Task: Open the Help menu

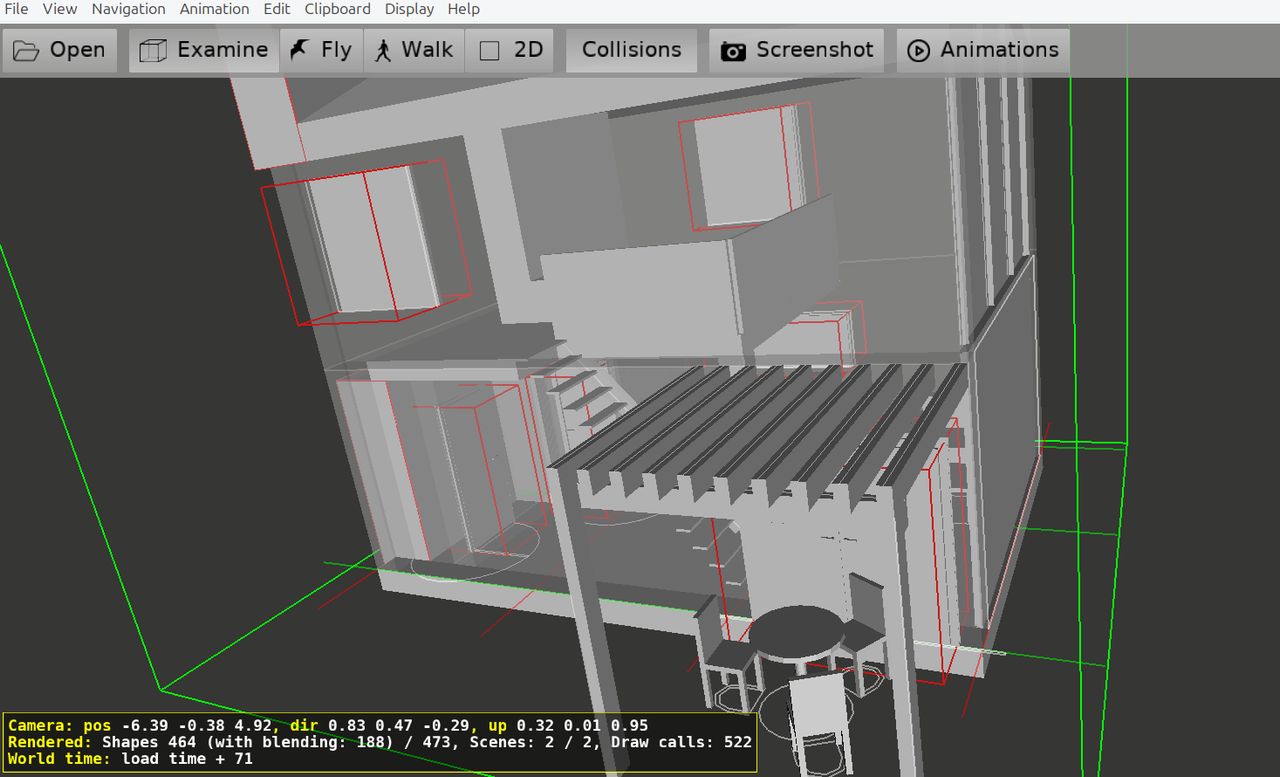Action: 464,9
